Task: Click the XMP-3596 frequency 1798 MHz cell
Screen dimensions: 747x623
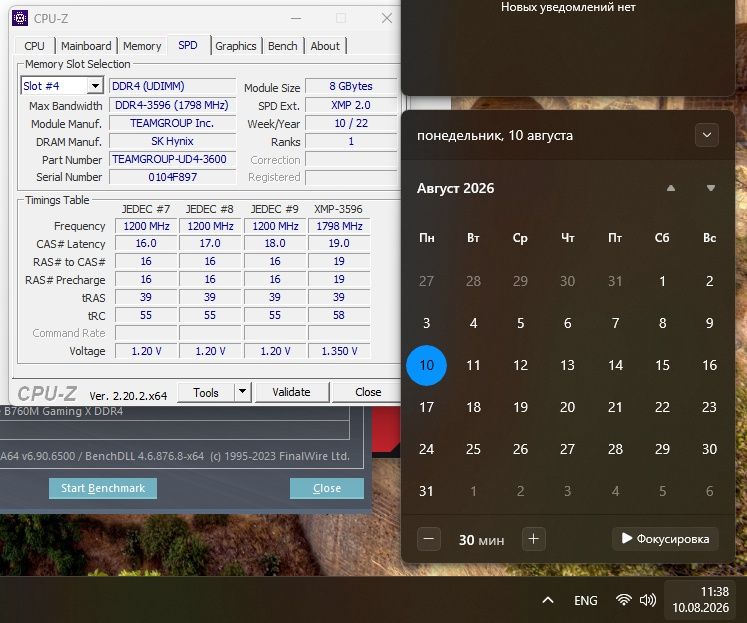Action: tap(339, 226)
